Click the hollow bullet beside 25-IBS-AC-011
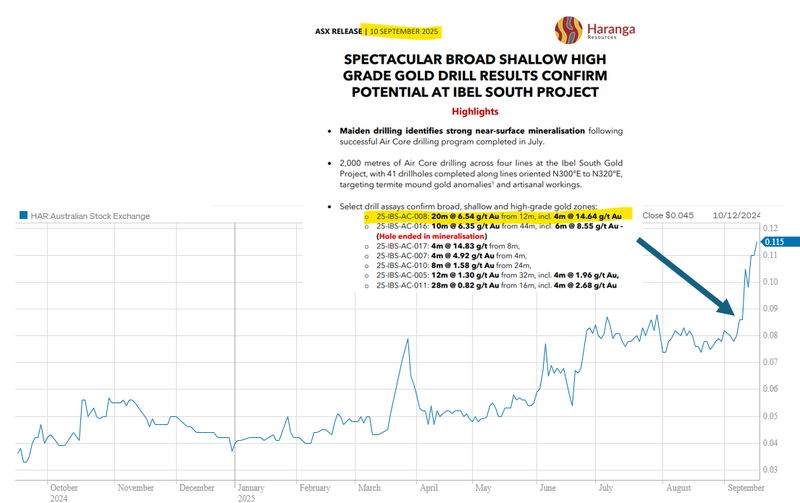This screenshot has width=800, height=503. coord(366,286)
